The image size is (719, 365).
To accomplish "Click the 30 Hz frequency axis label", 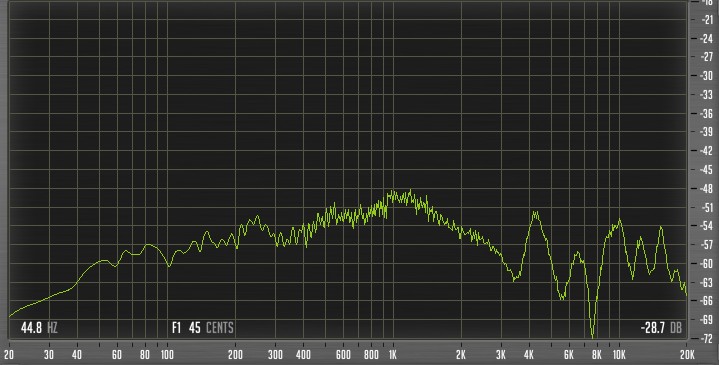I will point(49,354).
